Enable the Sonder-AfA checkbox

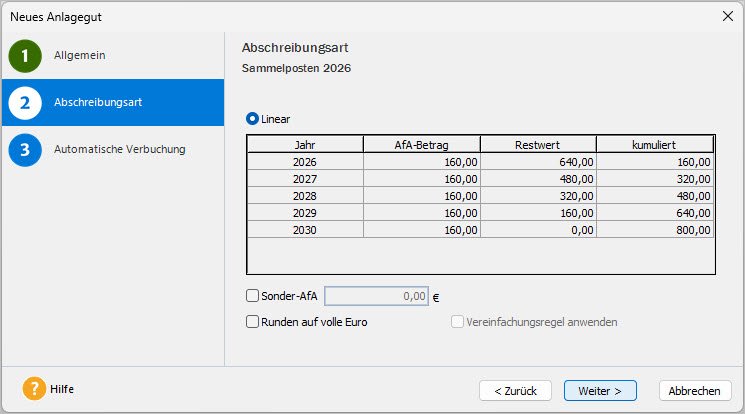click(x=253, y=296)
